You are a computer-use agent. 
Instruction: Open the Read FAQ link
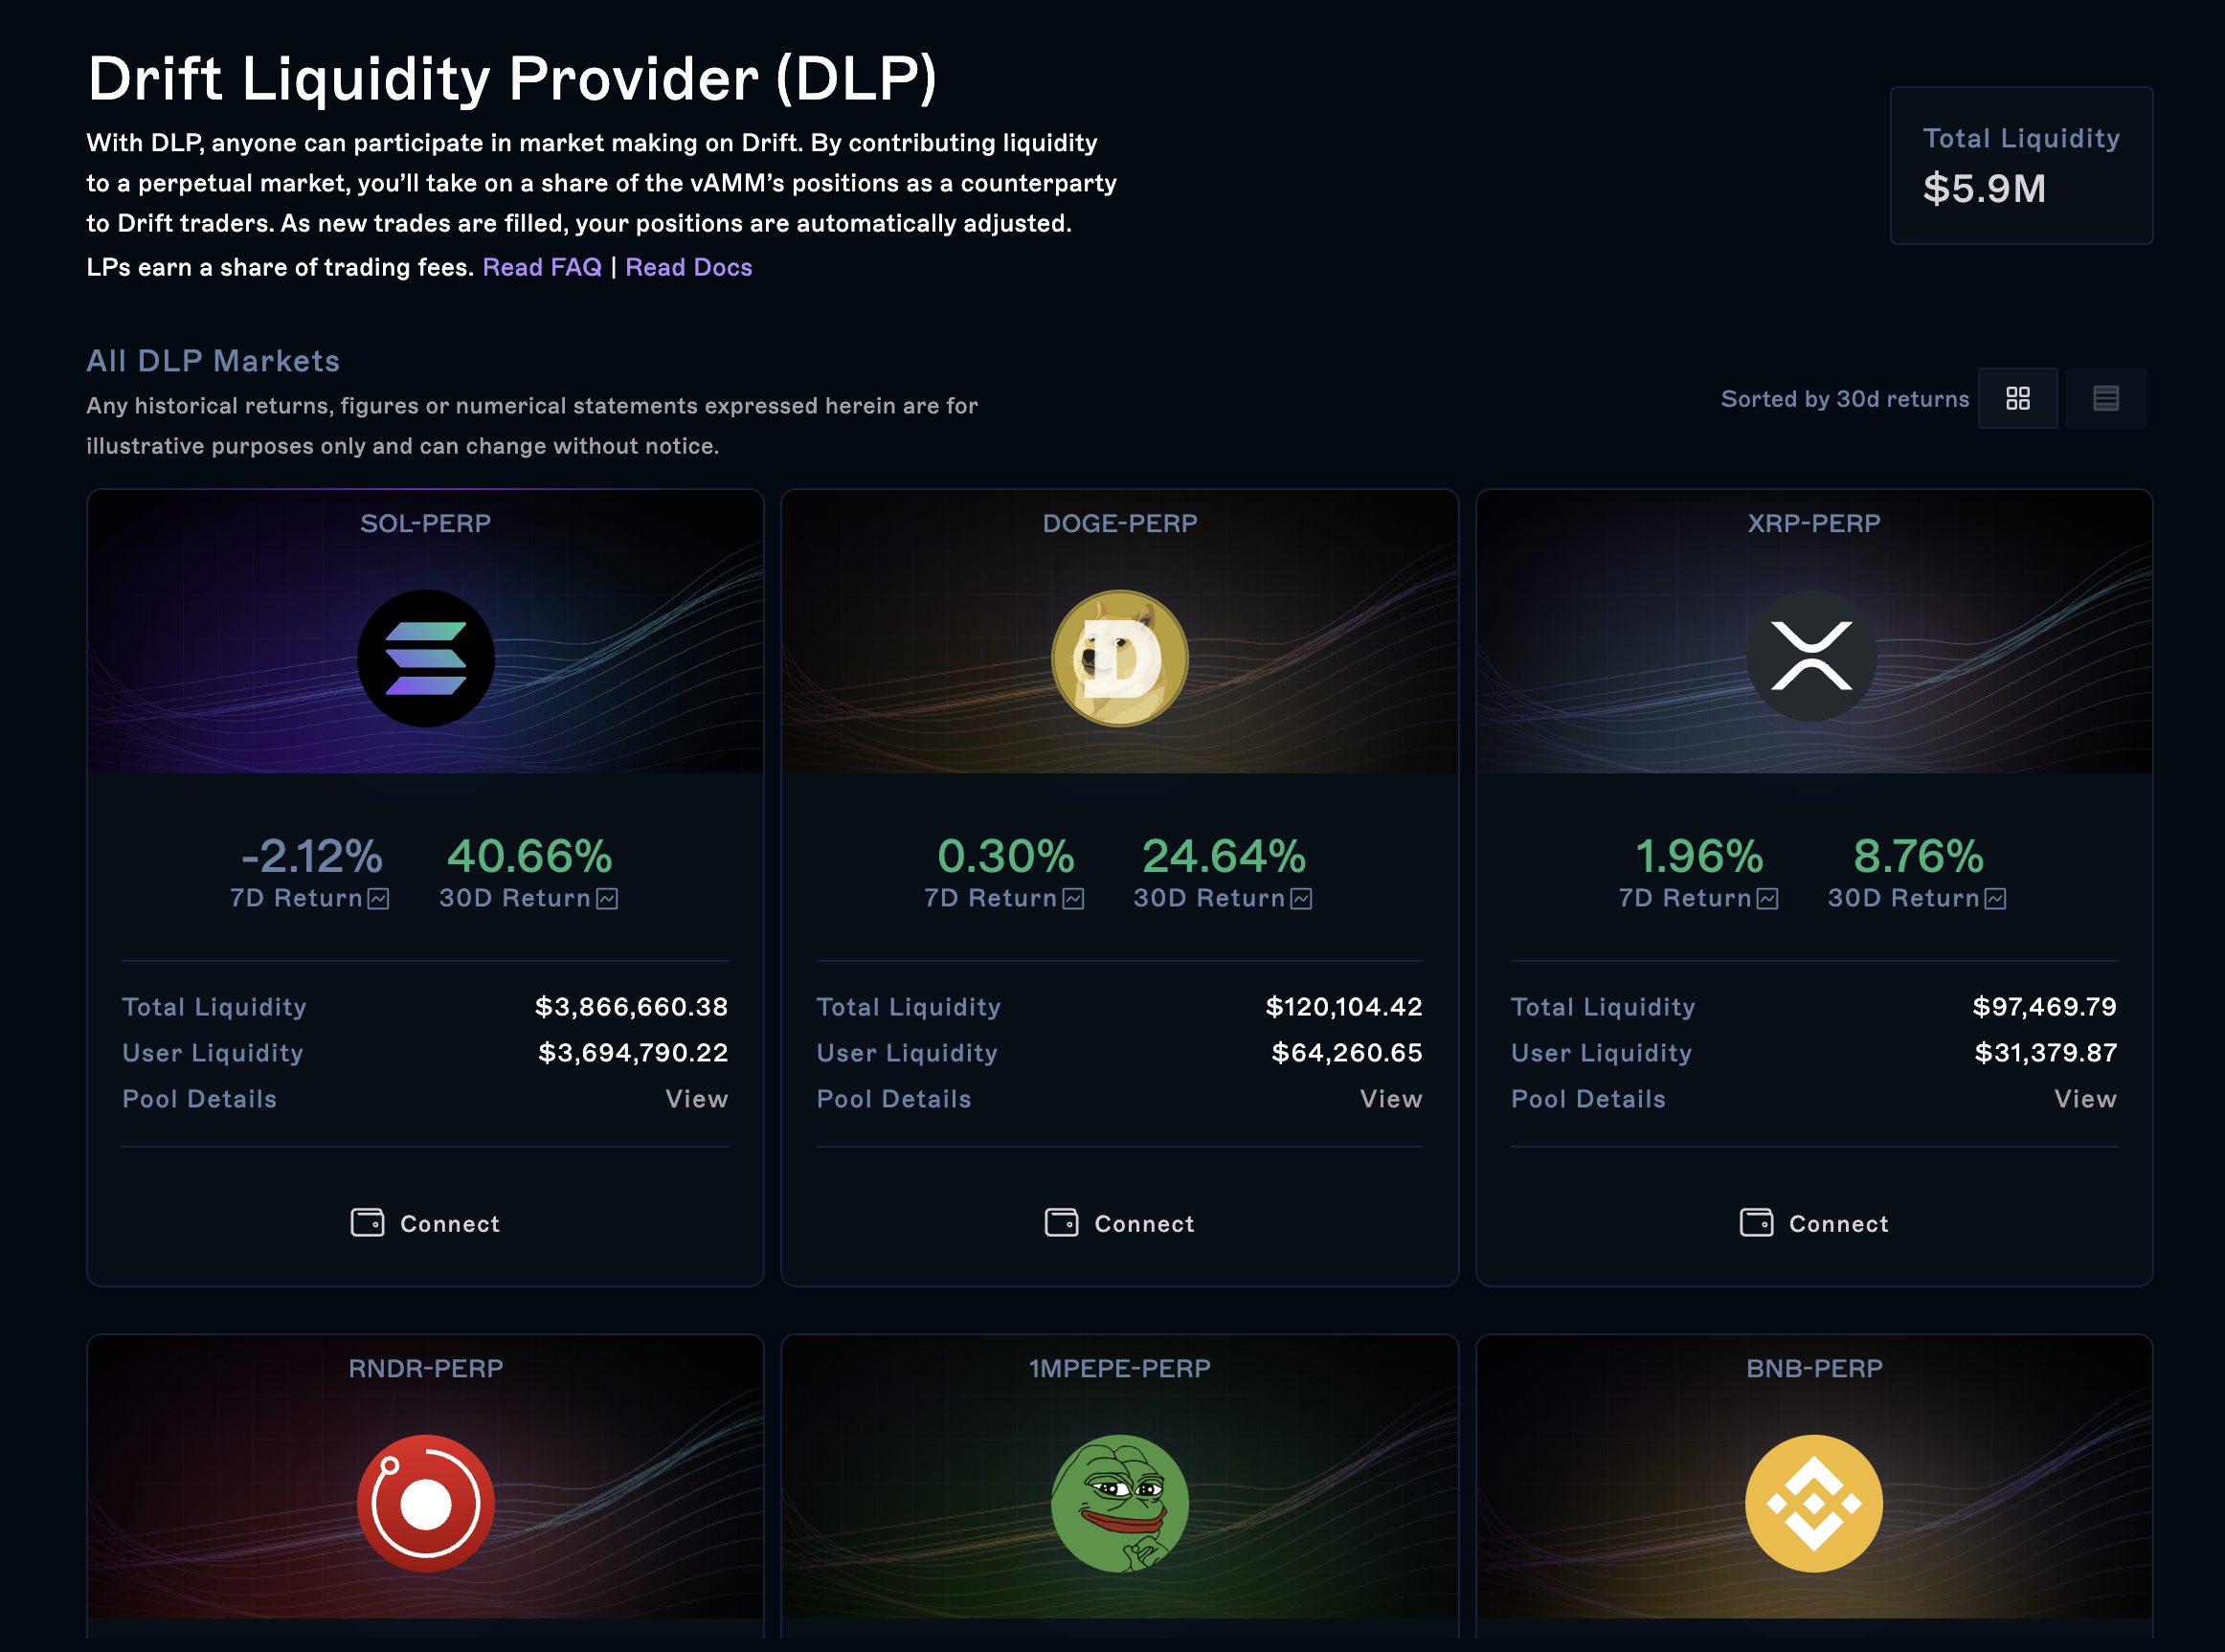[541, 267]
